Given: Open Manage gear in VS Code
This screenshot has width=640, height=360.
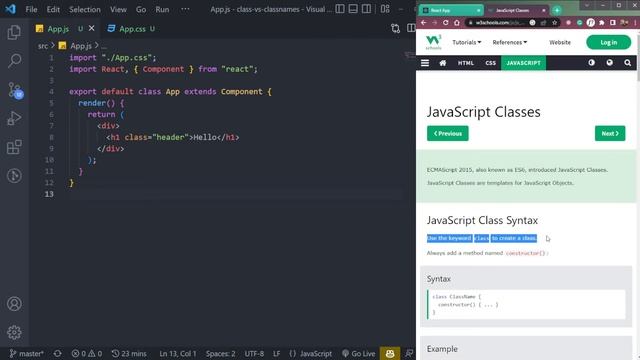Looking at the screenshot, I should coord(14,332).
